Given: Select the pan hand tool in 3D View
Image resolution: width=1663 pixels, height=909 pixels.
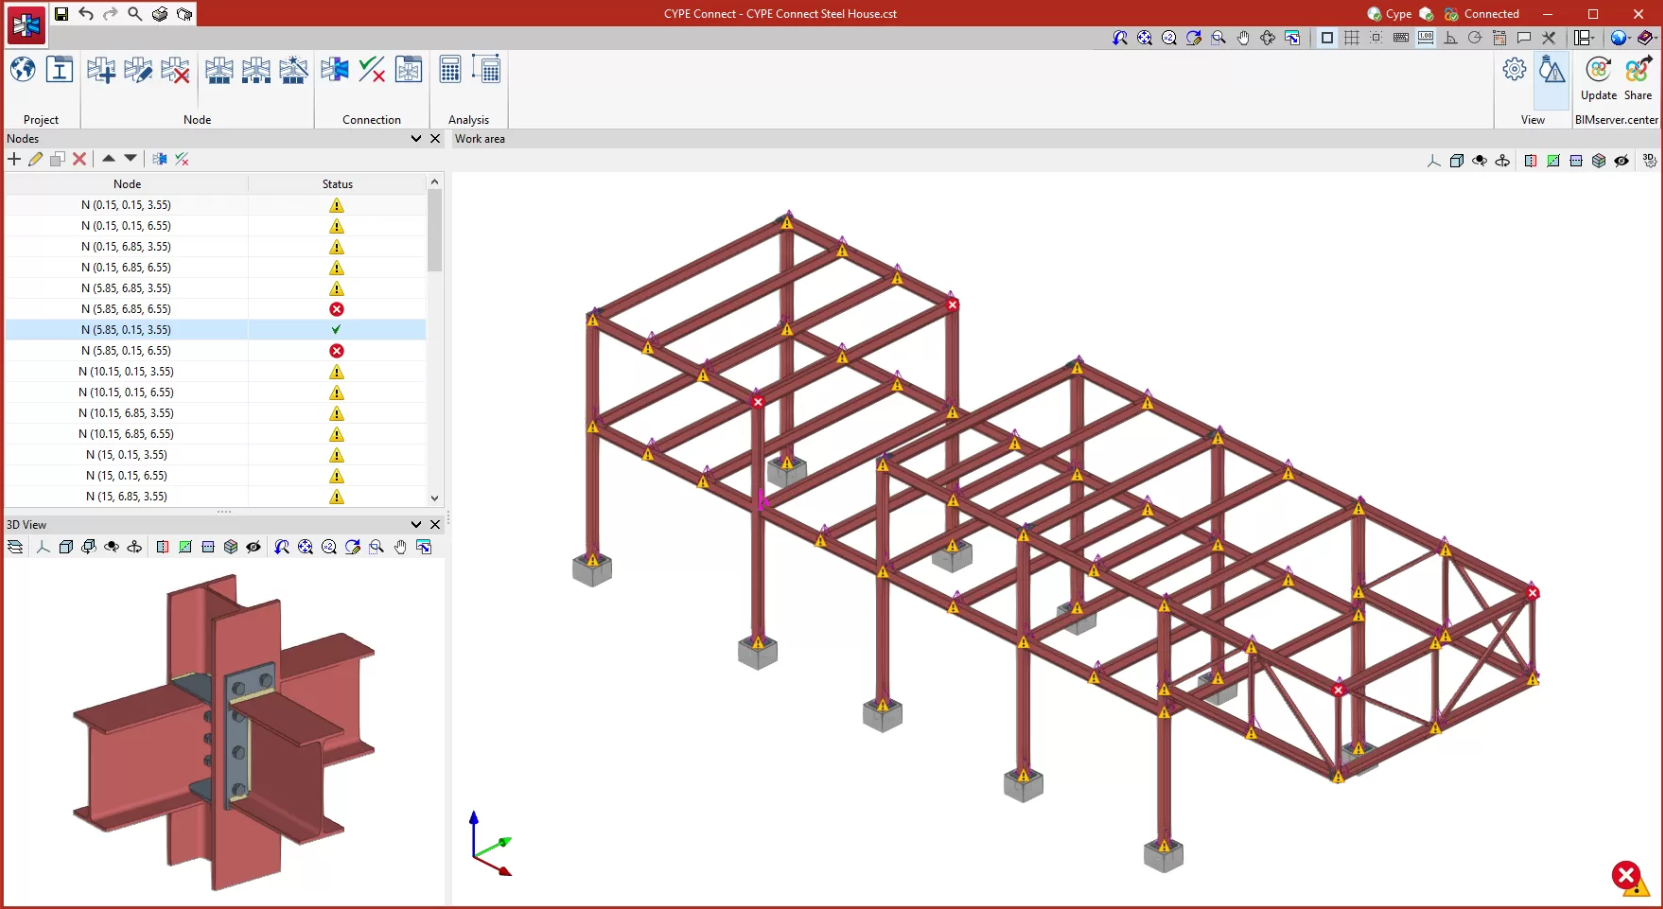Looking at the screenshot, I should point(400,547).
